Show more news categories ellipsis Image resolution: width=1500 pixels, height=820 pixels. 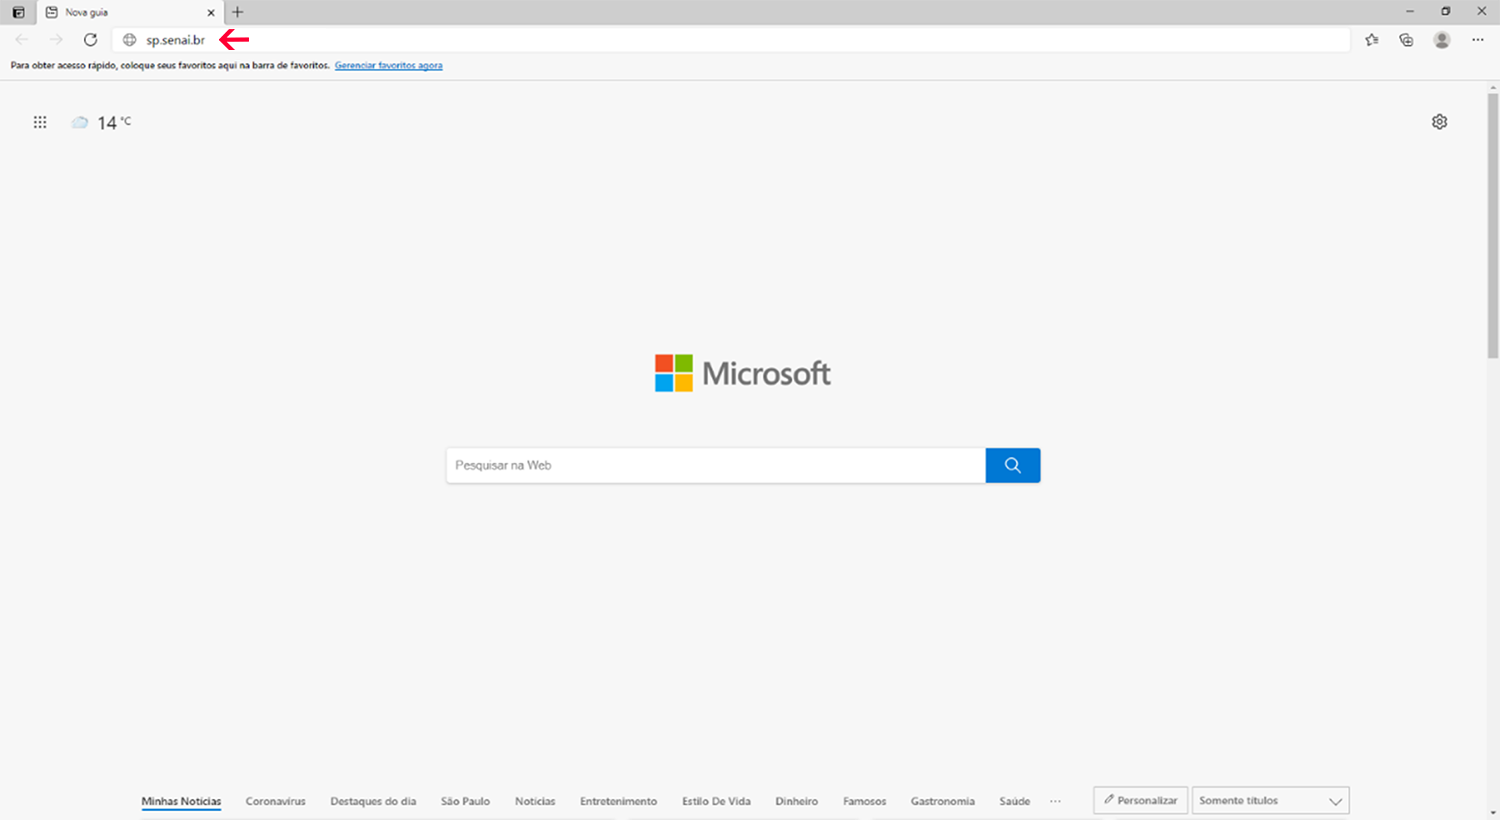1055,801
